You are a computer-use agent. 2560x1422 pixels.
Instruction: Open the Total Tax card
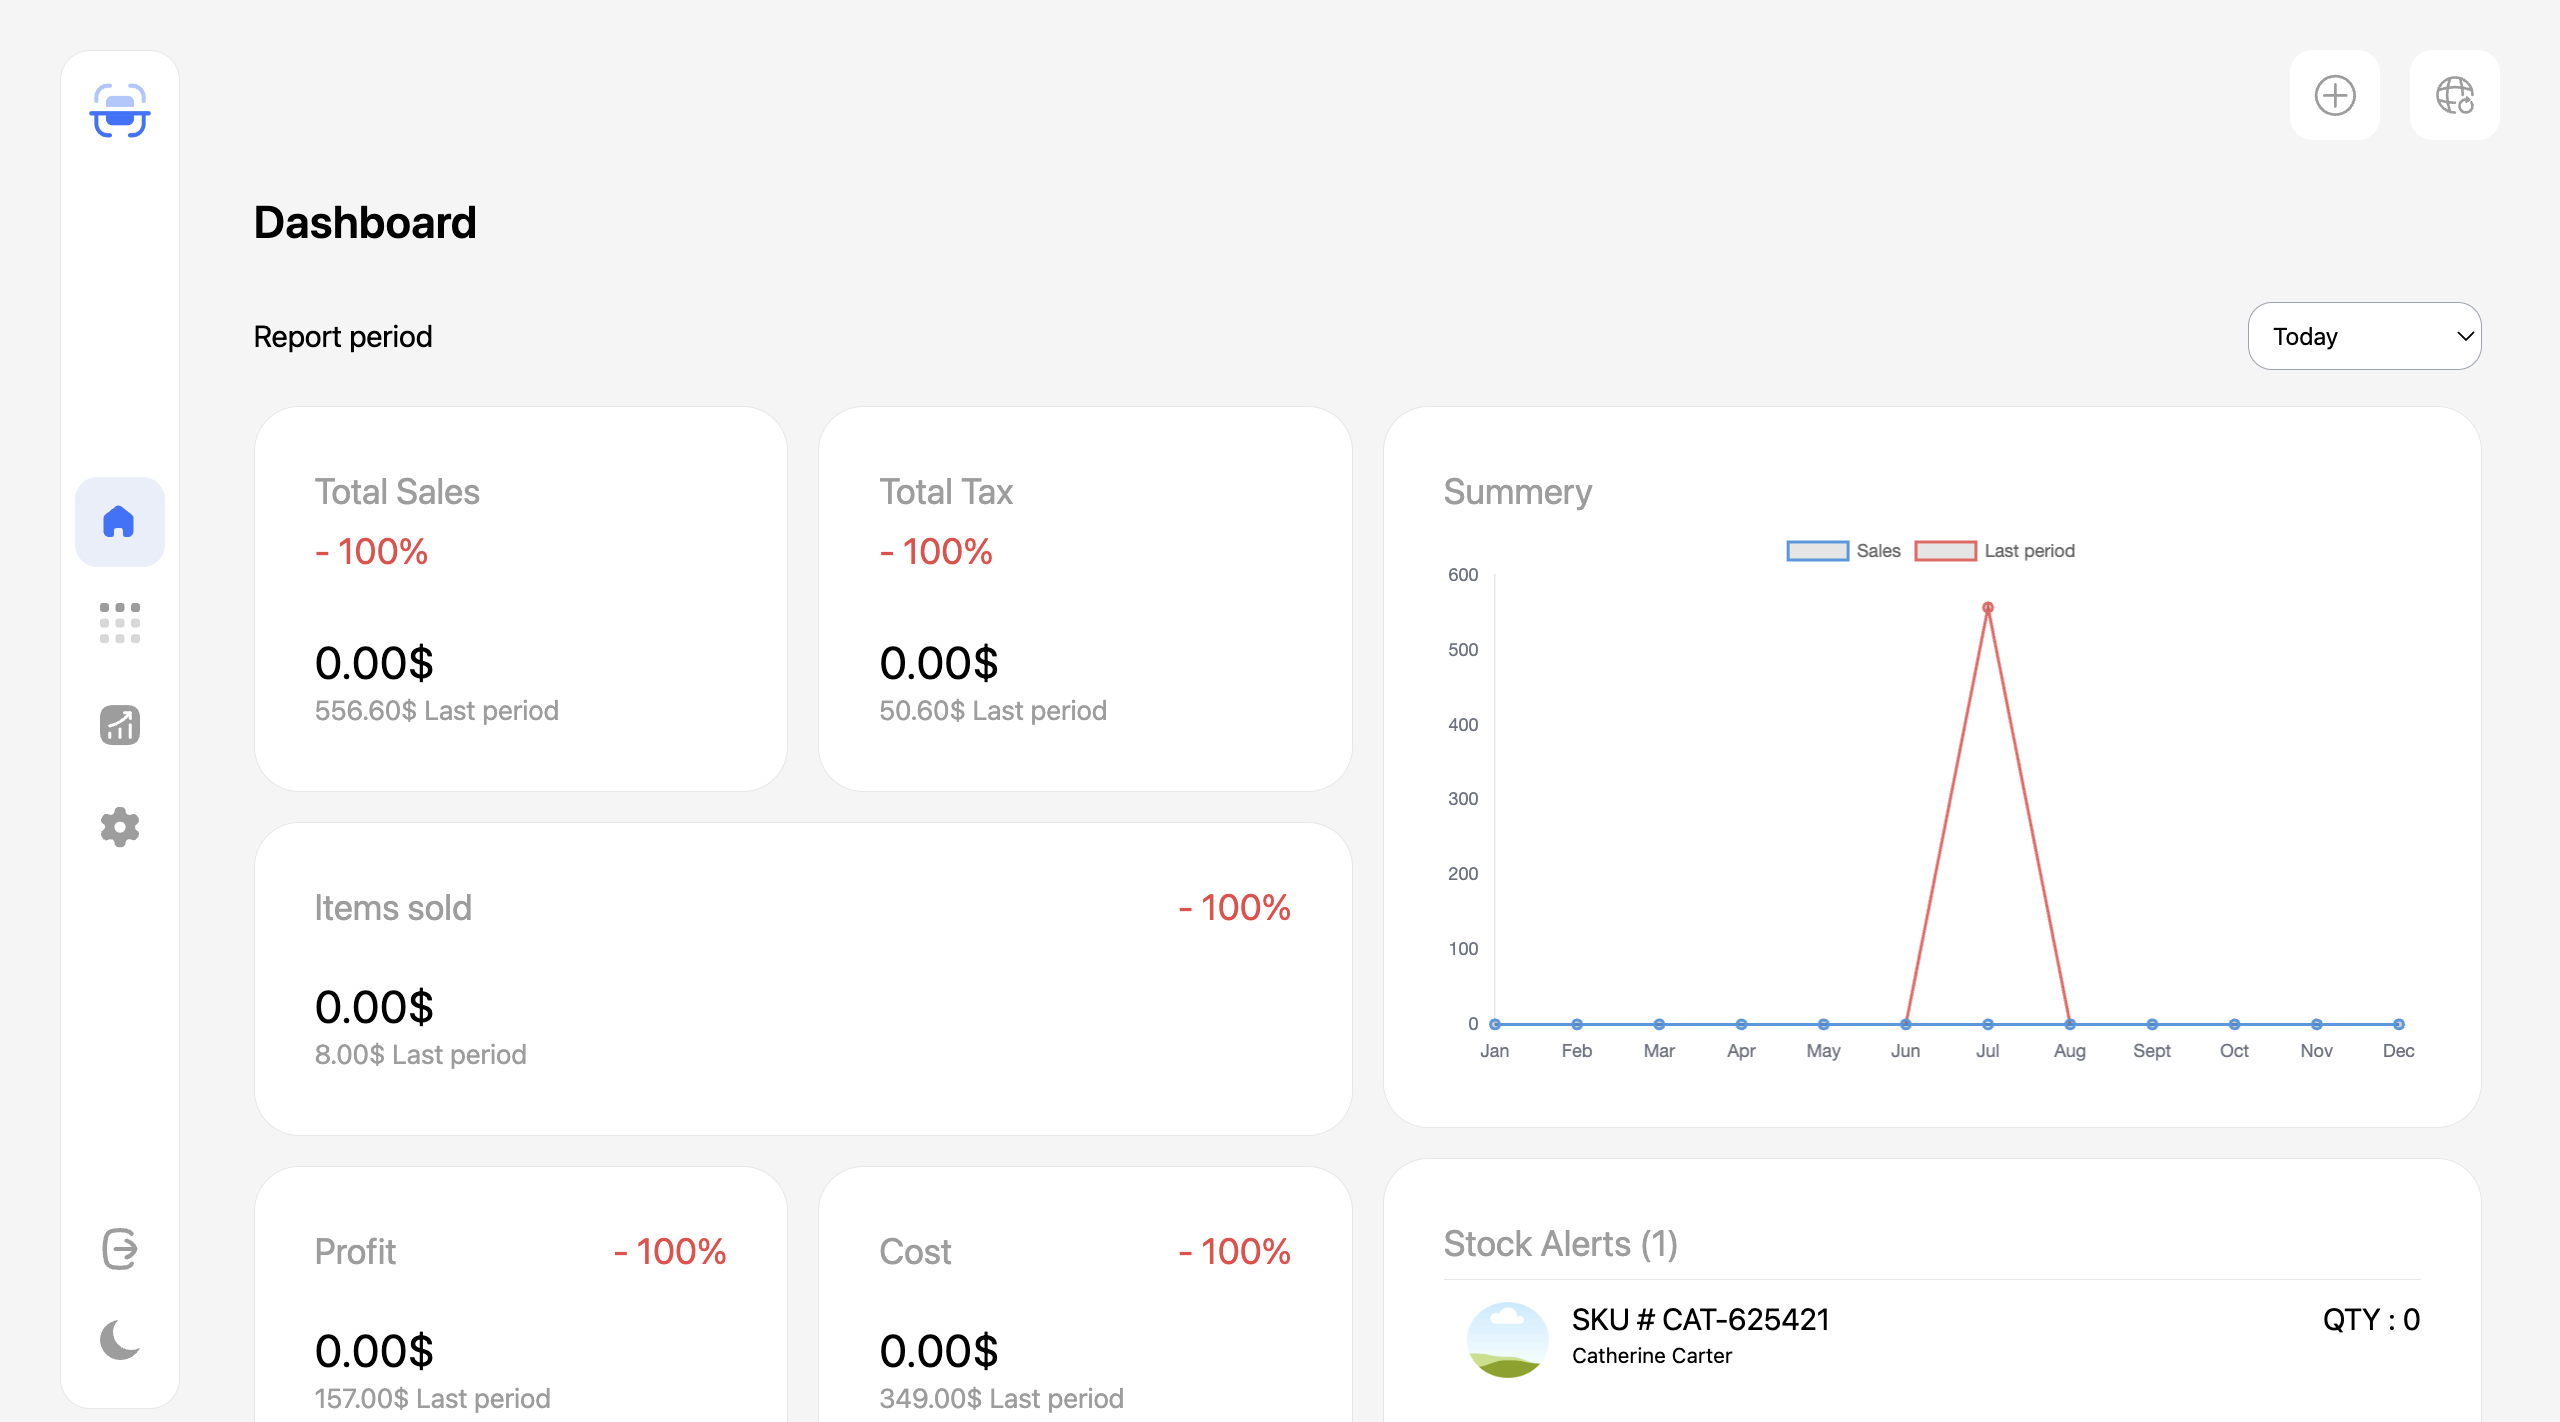point(1085,599)
